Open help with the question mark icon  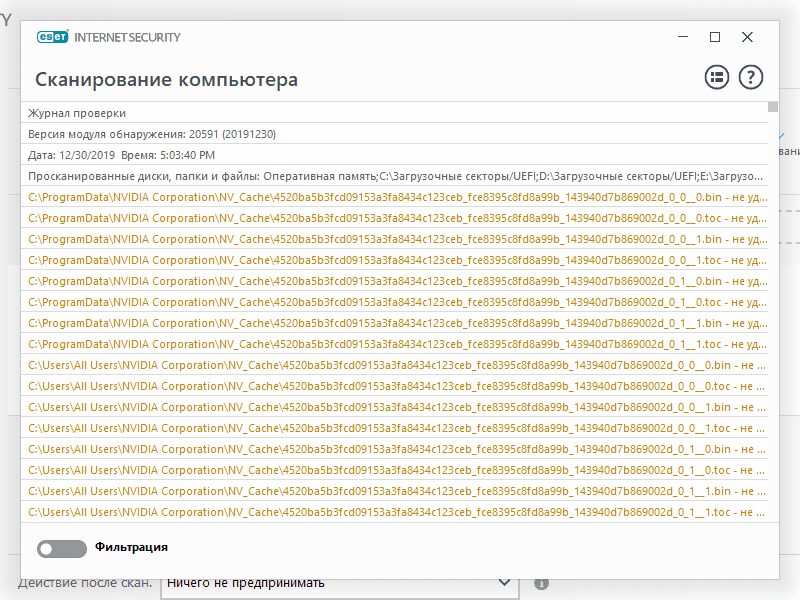tap(750, 78)
